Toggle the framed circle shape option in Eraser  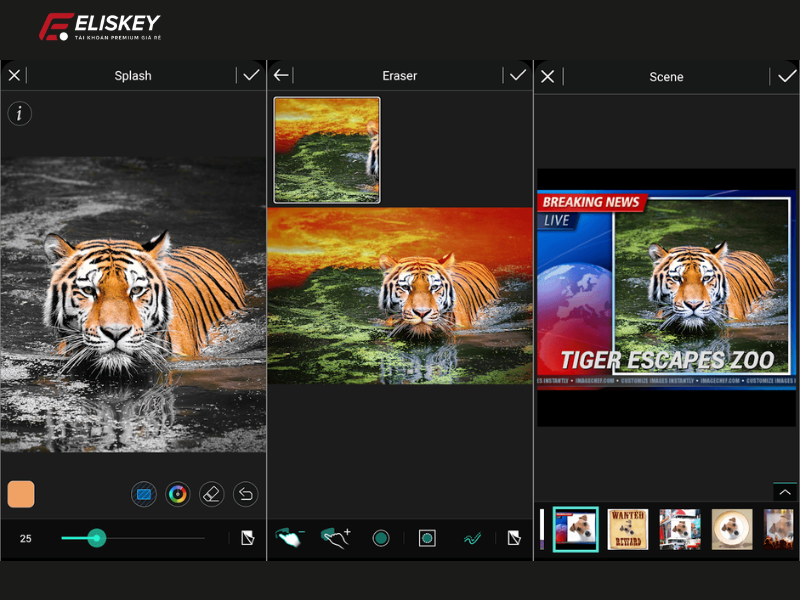pos(426,537)
